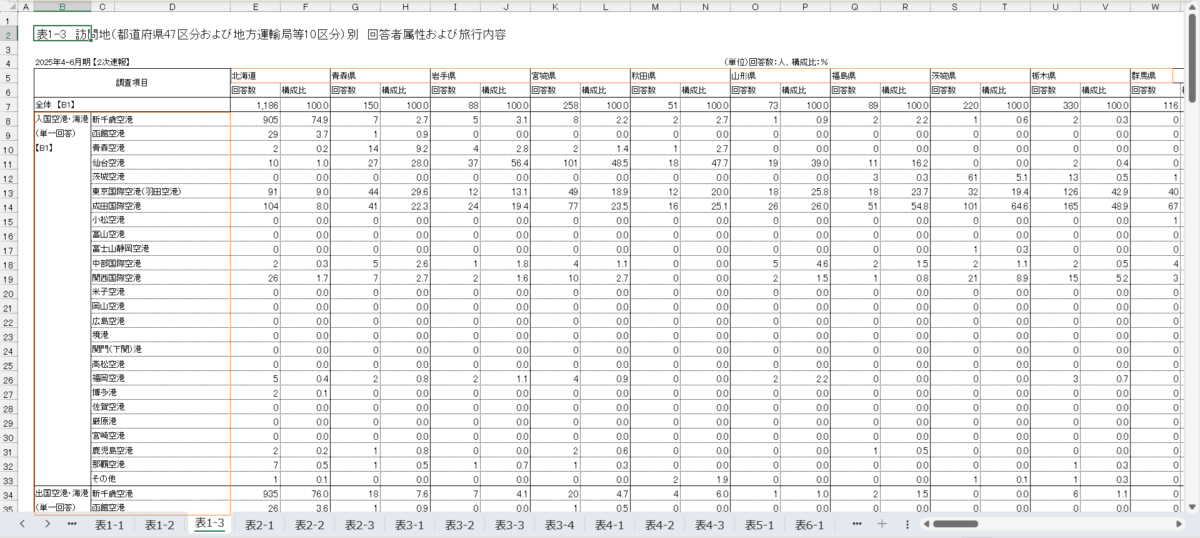Select row 7 header
The height and width of the screenshot is (538, 1200).
point(10,105)
